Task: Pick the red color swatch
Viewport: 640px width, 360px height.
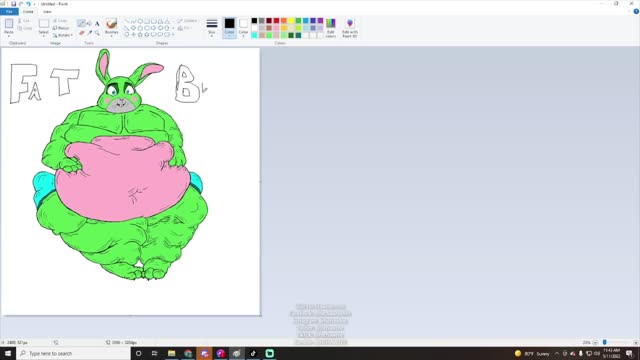Action: click(x=276, y=20)
